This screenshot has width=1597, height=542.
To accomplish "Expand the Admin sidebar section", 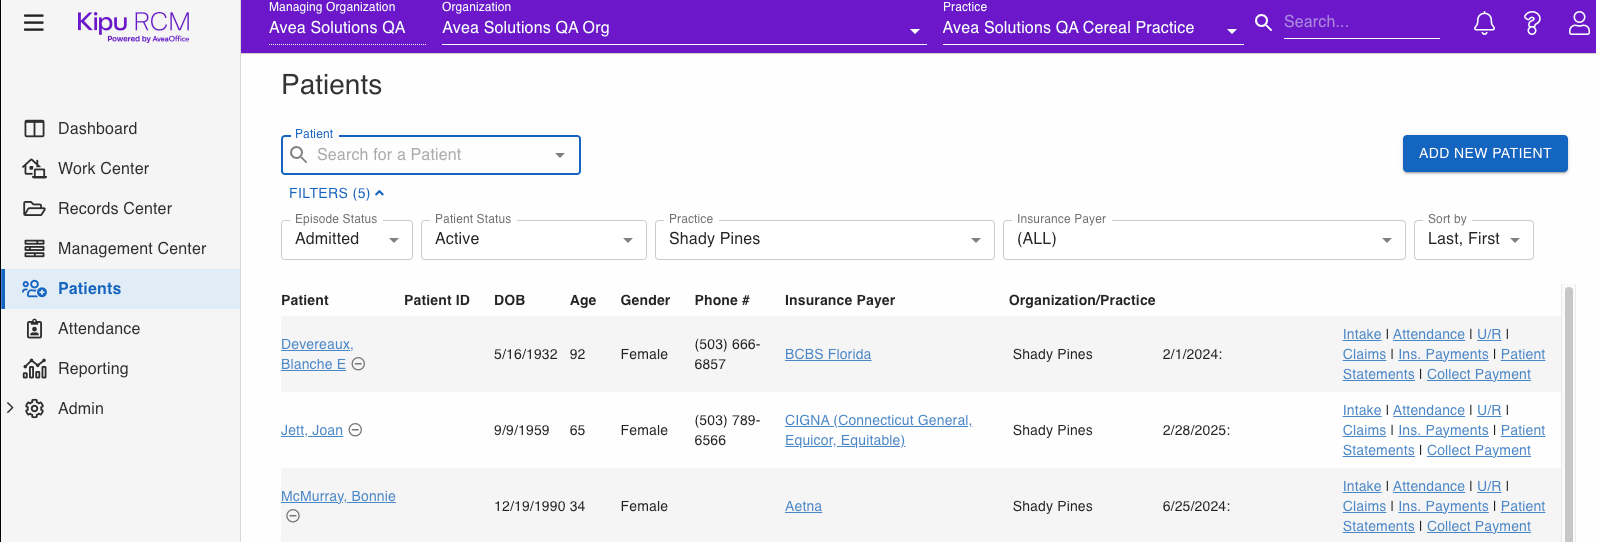I will coord(11,408).
